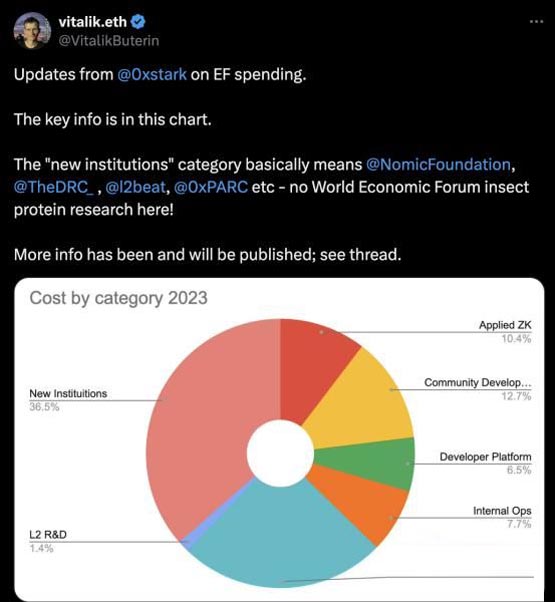
Task: Open the three-dot more options menu
Action: pos(536,22)
